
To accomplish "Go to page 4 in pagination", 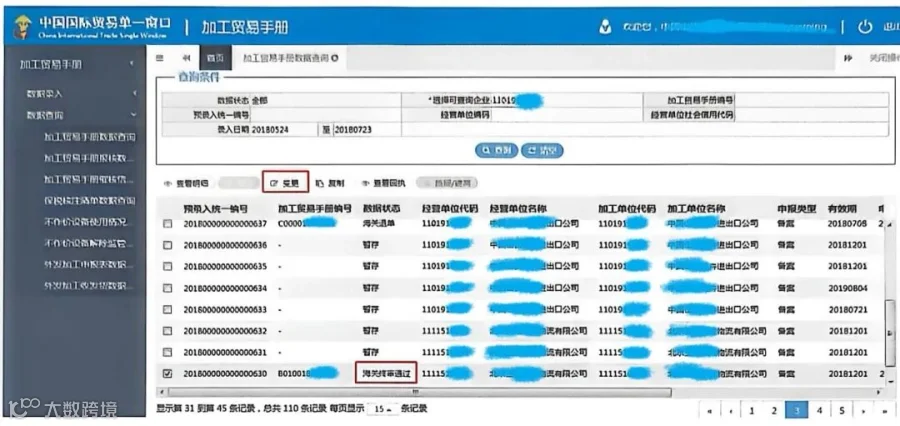I will 819,410.
